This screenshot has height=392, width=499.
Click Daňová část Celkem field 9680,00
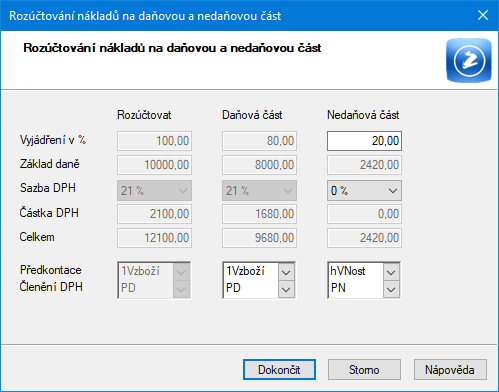259,238
